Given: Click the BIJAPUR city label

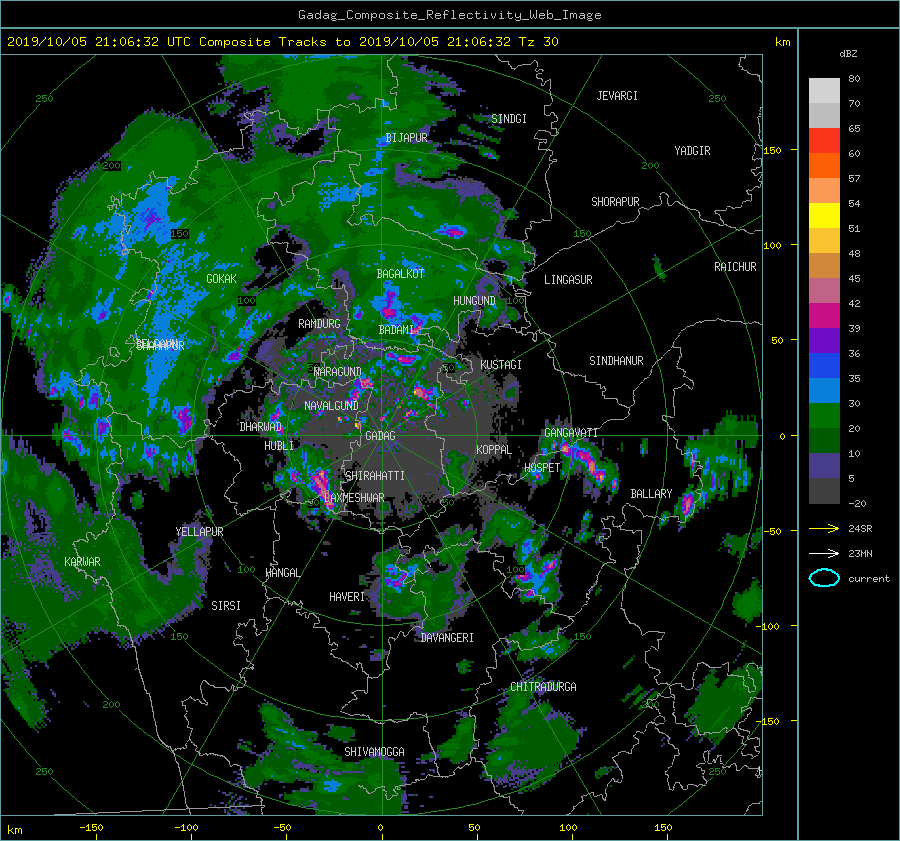Looking at the screenshot, I should click(406, 138).
